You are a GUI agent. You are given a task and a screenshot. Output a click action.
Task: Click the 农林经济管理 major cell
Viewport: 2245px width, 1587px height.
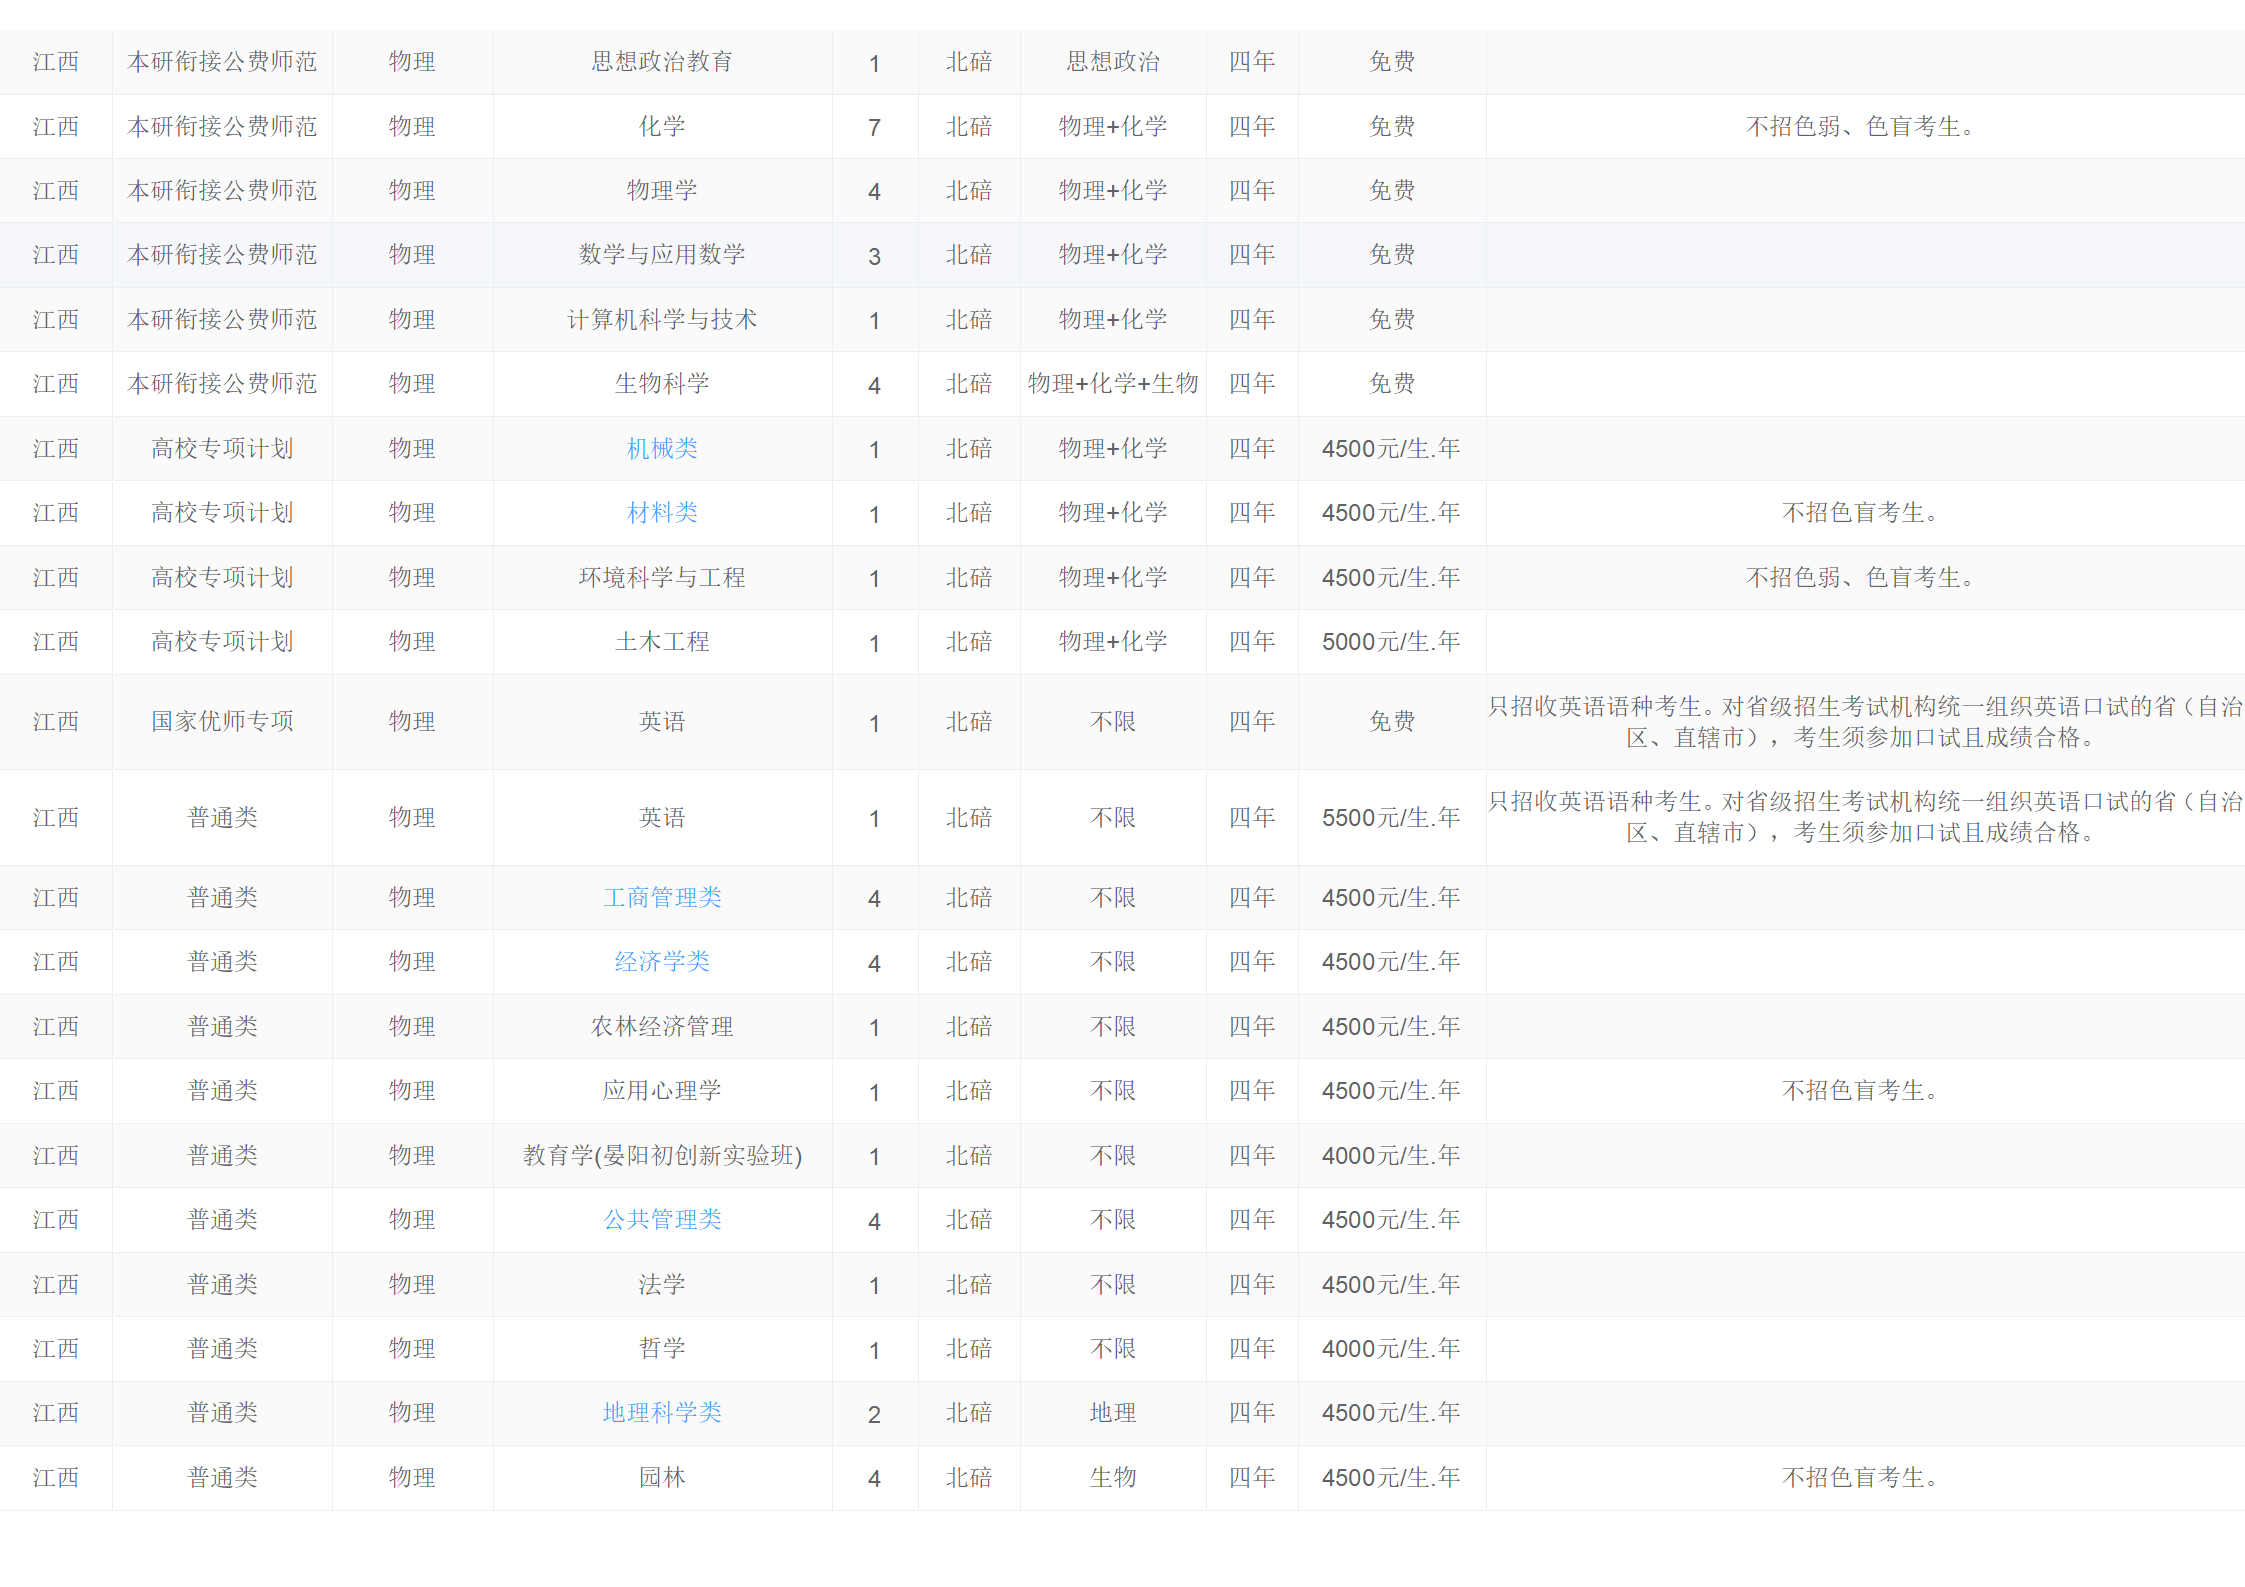click(x=662, y=1027)
